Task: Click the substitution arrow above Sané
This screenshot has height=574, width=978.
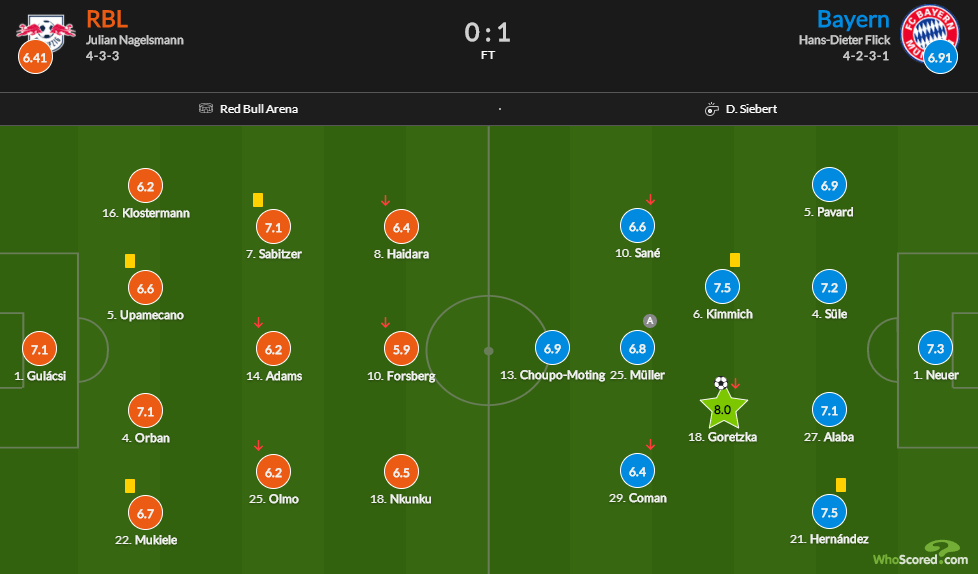Action: coord(651,200)
